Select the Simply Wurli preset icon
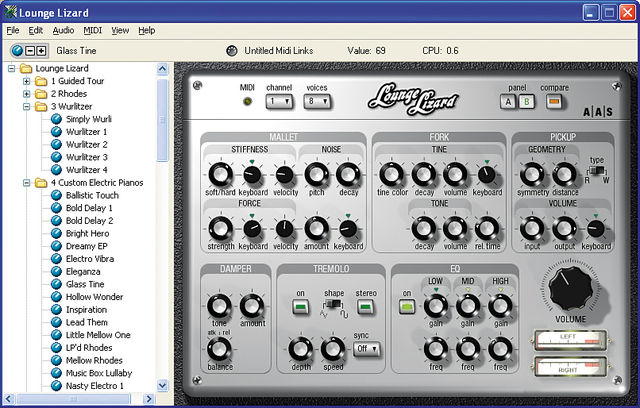Screen dimensions: 640x408 [x=56, y=119]
